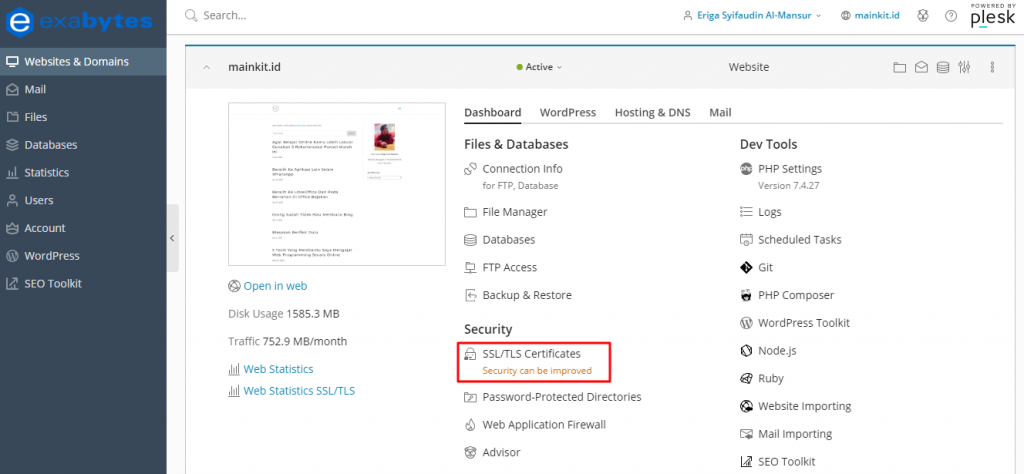Open Databases link under Files & Databases
The height and width of the screenshot is (474, 1024).
click(509, 240)
